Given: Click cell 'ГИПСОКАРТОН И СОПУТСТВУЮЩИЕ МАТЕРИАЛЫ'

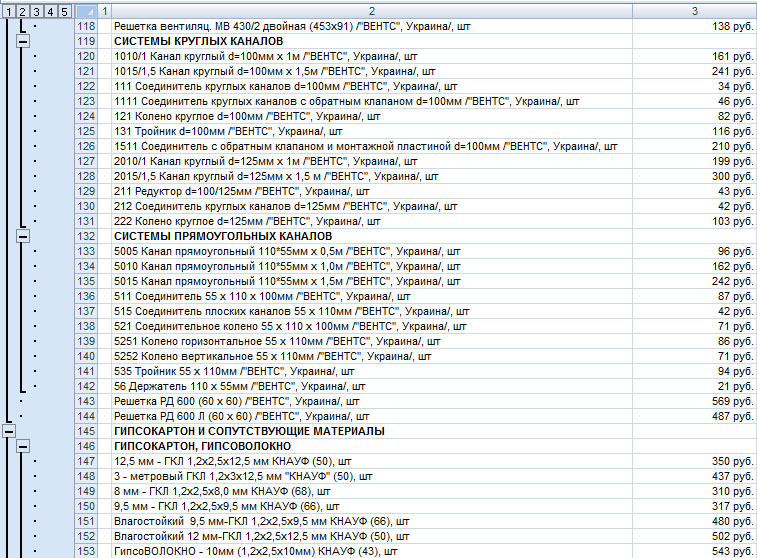Looking at the screenshot, I should click(372, 431).
